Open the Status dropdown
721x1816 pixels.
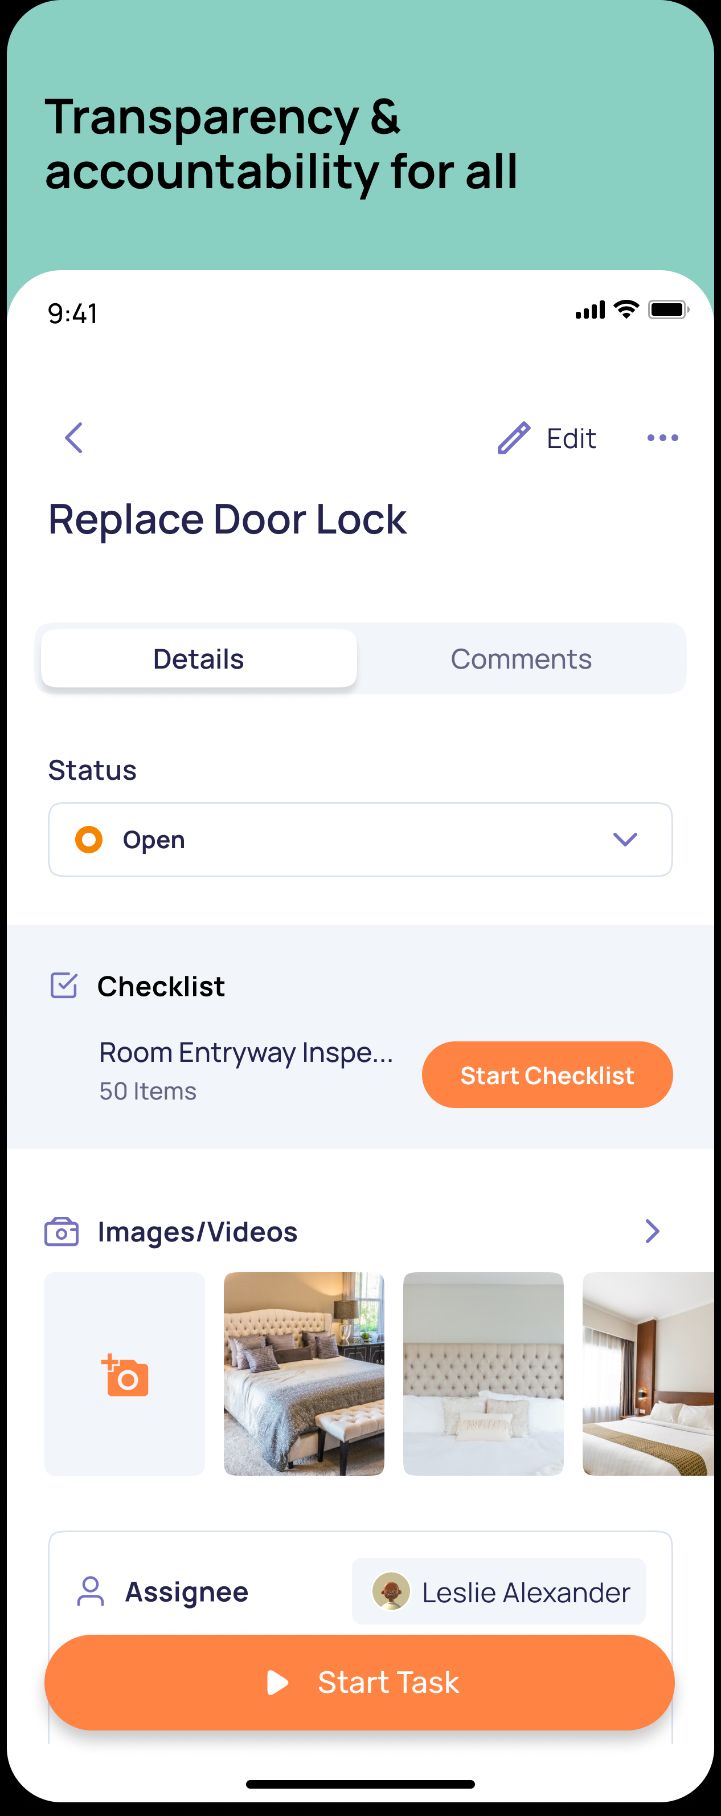coord(625,840)
